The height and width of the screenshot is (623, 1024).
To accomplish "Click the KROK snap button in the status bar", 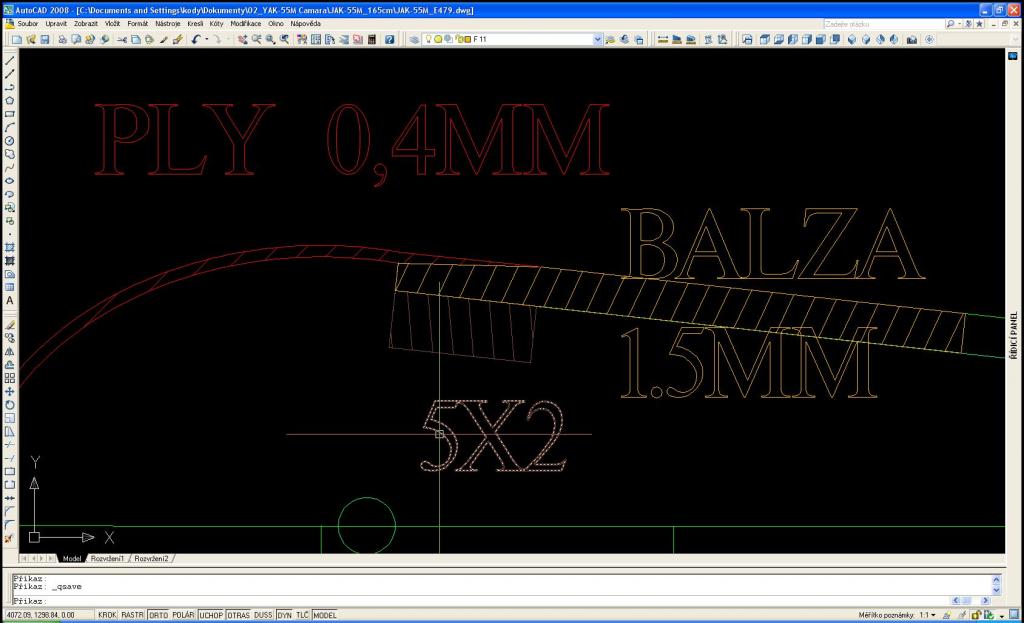I will 106,615.
